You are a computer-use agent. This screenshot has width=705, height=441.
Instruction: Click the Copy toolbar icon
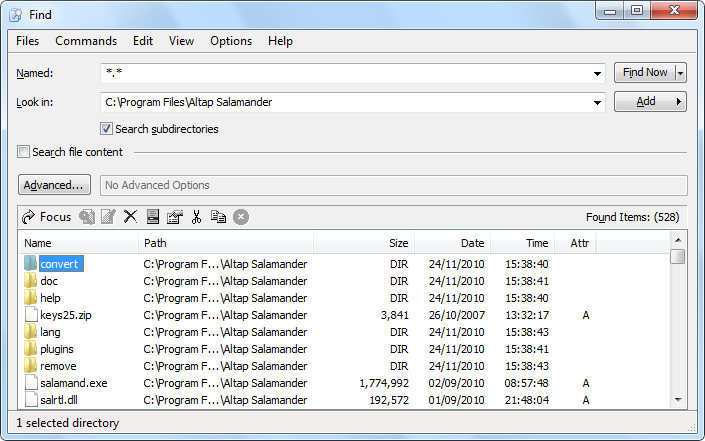coord(219,217)
